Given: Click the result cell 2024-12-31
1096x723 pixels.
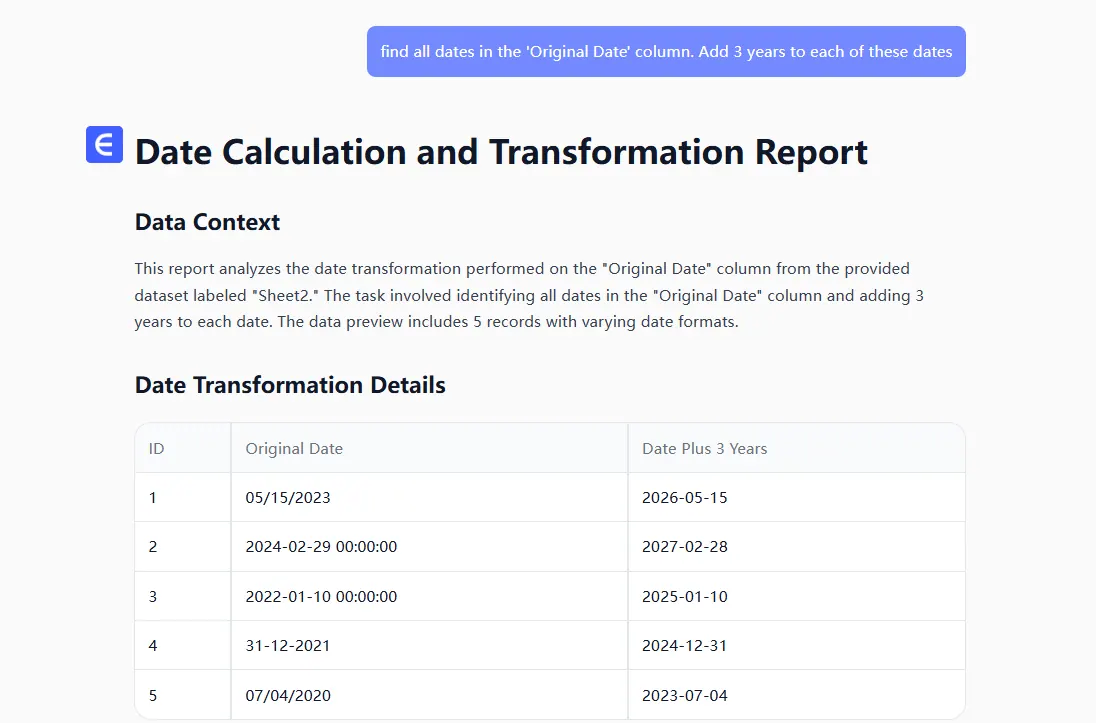Looking at the screenshot, I should tap(685, 646).
